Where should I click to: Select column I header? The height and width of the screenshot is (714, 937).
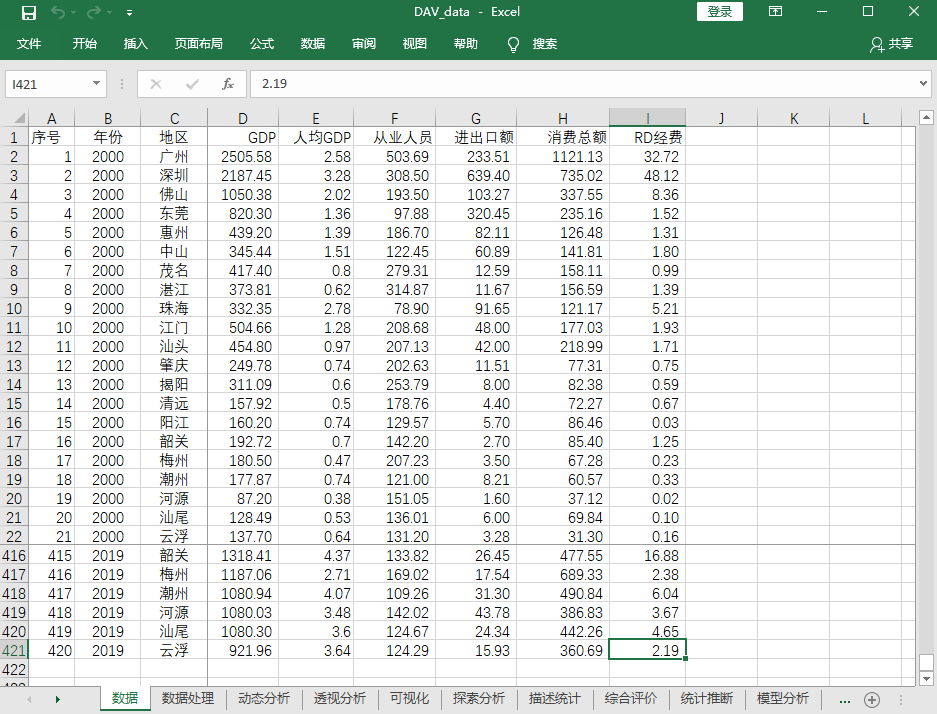[647, 118]
